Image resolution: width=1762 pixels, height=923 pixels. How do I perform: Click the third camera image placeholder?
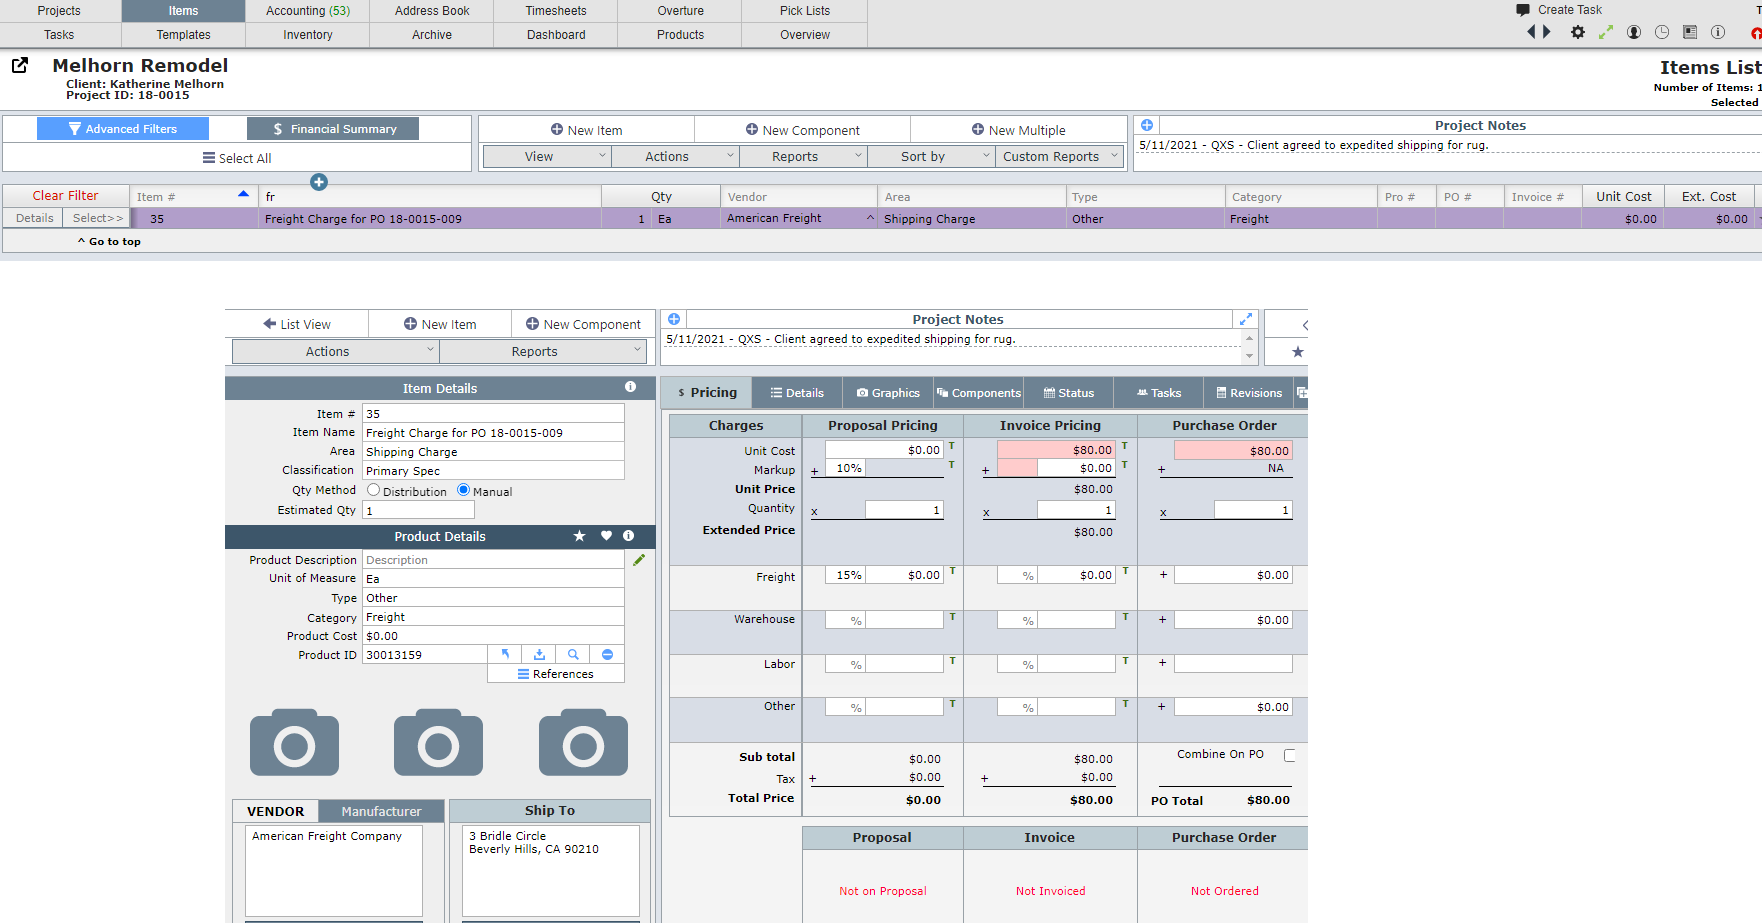[583, 743]
